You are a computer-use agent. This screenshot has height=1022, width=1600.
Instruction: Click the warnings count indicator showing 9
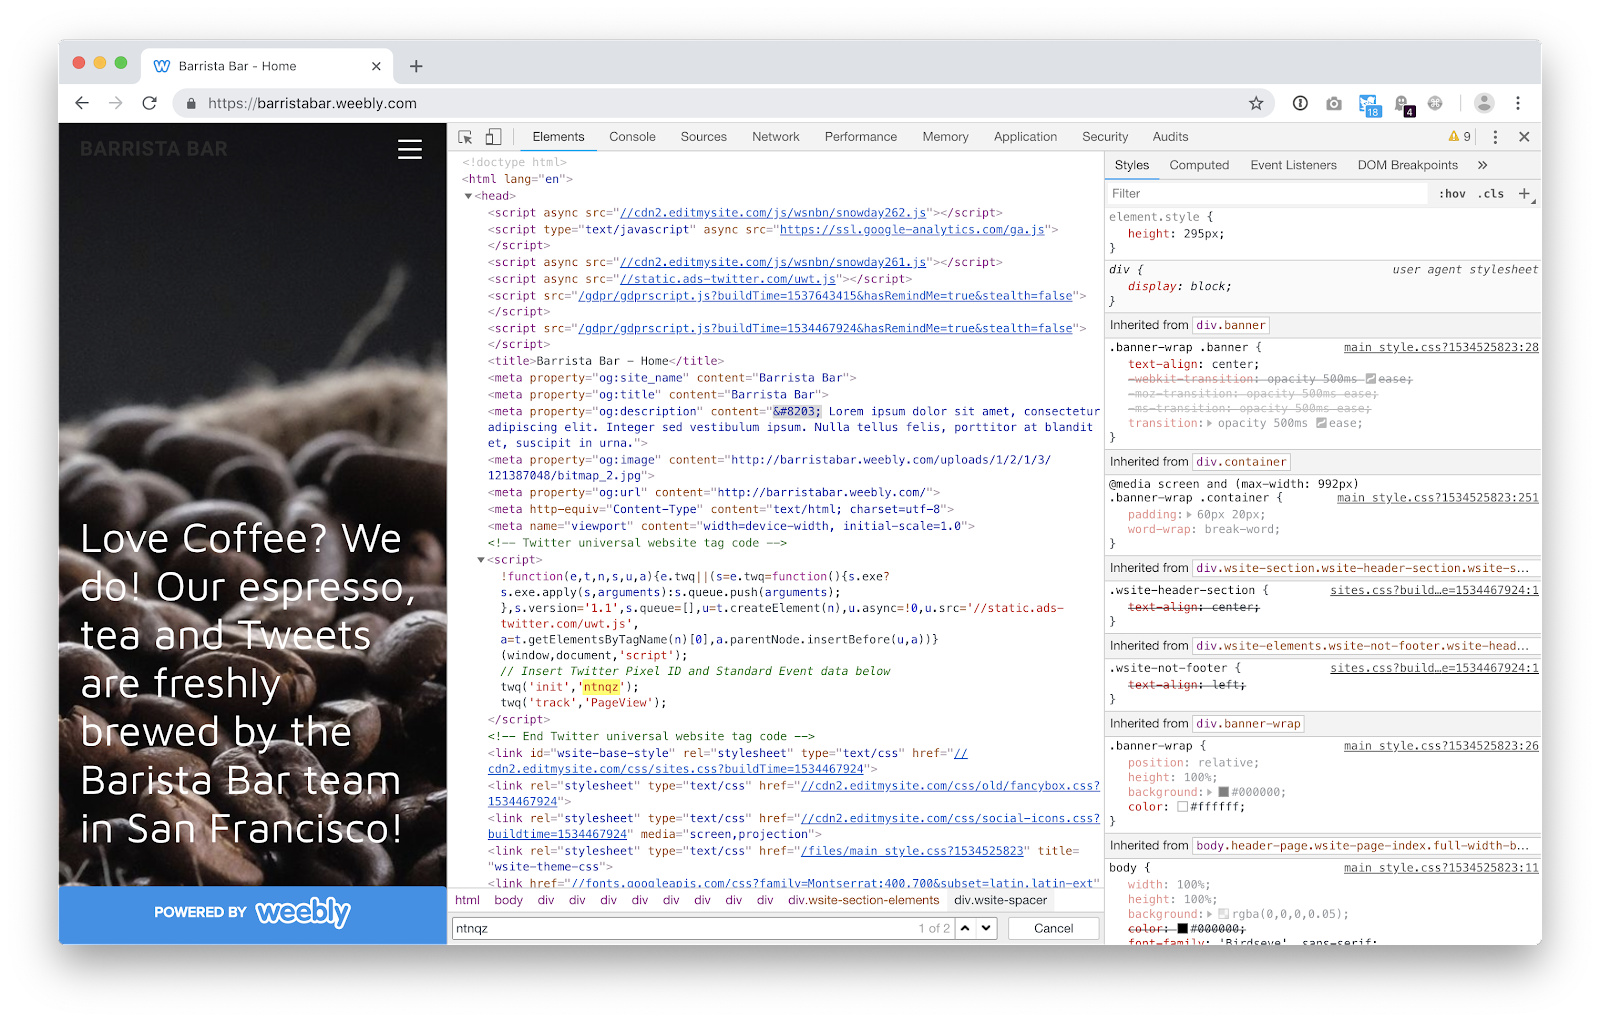[1460, 137]
